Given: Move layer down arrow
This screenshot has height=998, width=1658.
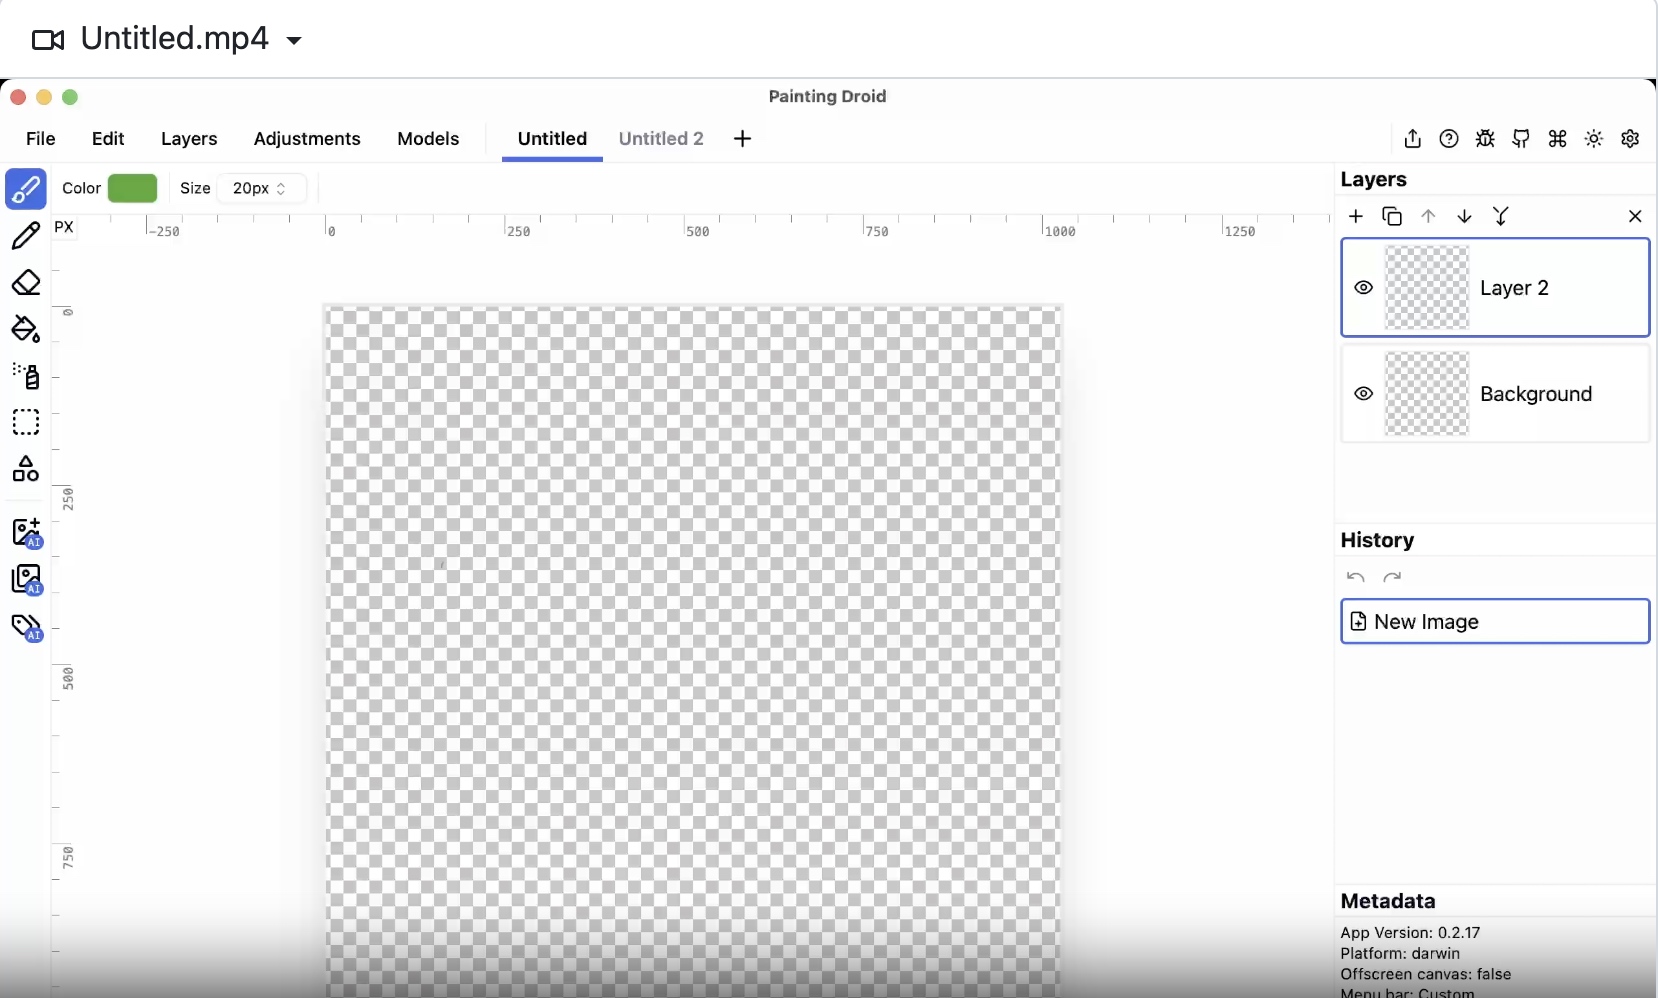Looking at the screenshot, I should click(1464, 216).
